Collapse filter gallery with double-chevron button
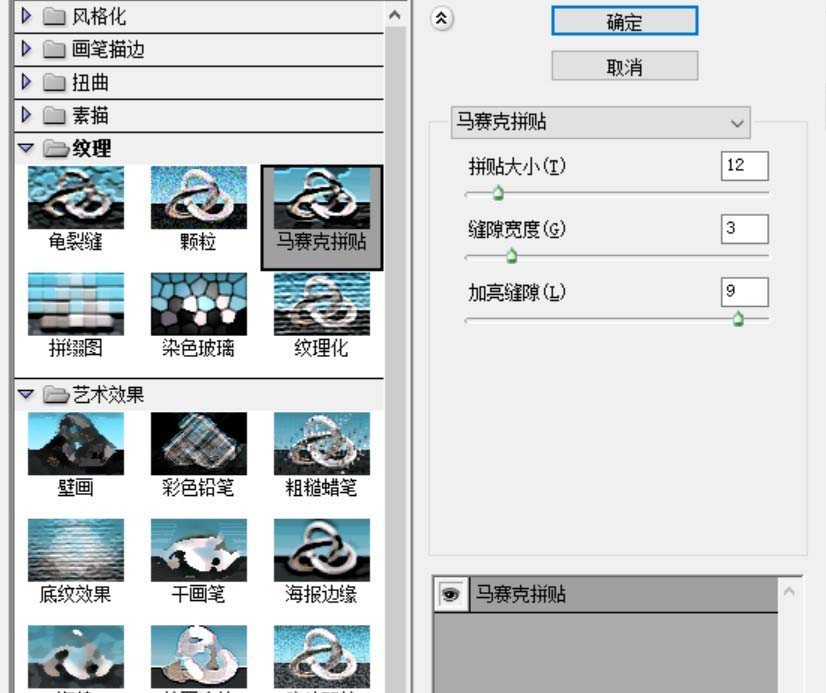This screenshot has width=826, height=693. [441, 18]
